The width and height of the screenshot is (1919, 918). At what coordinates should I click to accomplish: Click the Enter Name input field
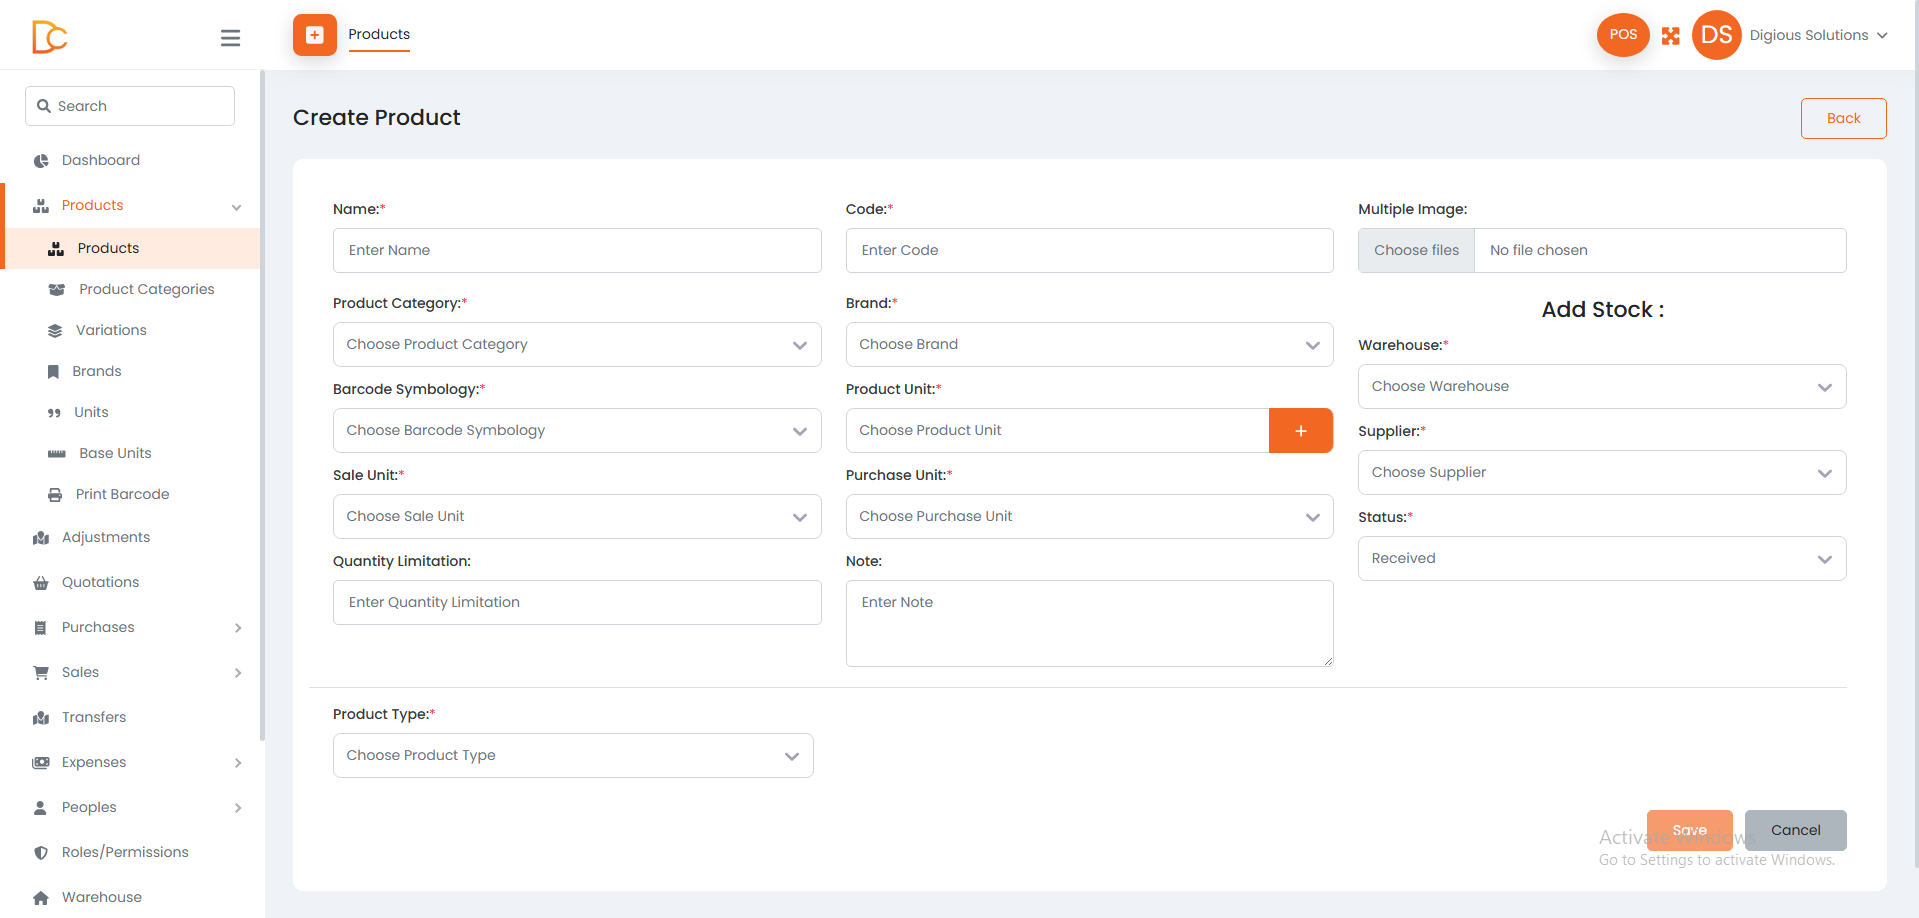coord(577,250)
